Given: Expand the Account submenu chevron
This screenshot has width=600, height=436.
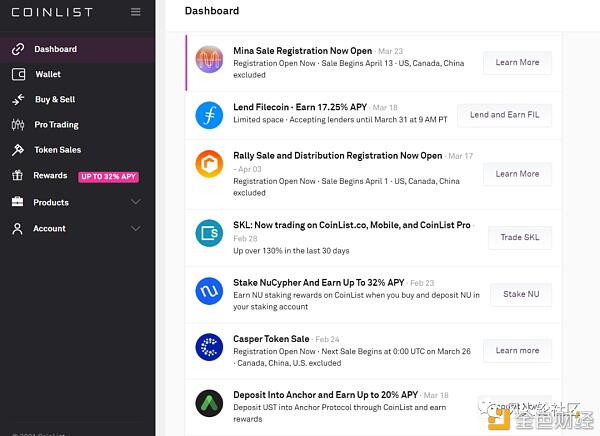Looking at the screenshot, I should [x=136, y=229].
